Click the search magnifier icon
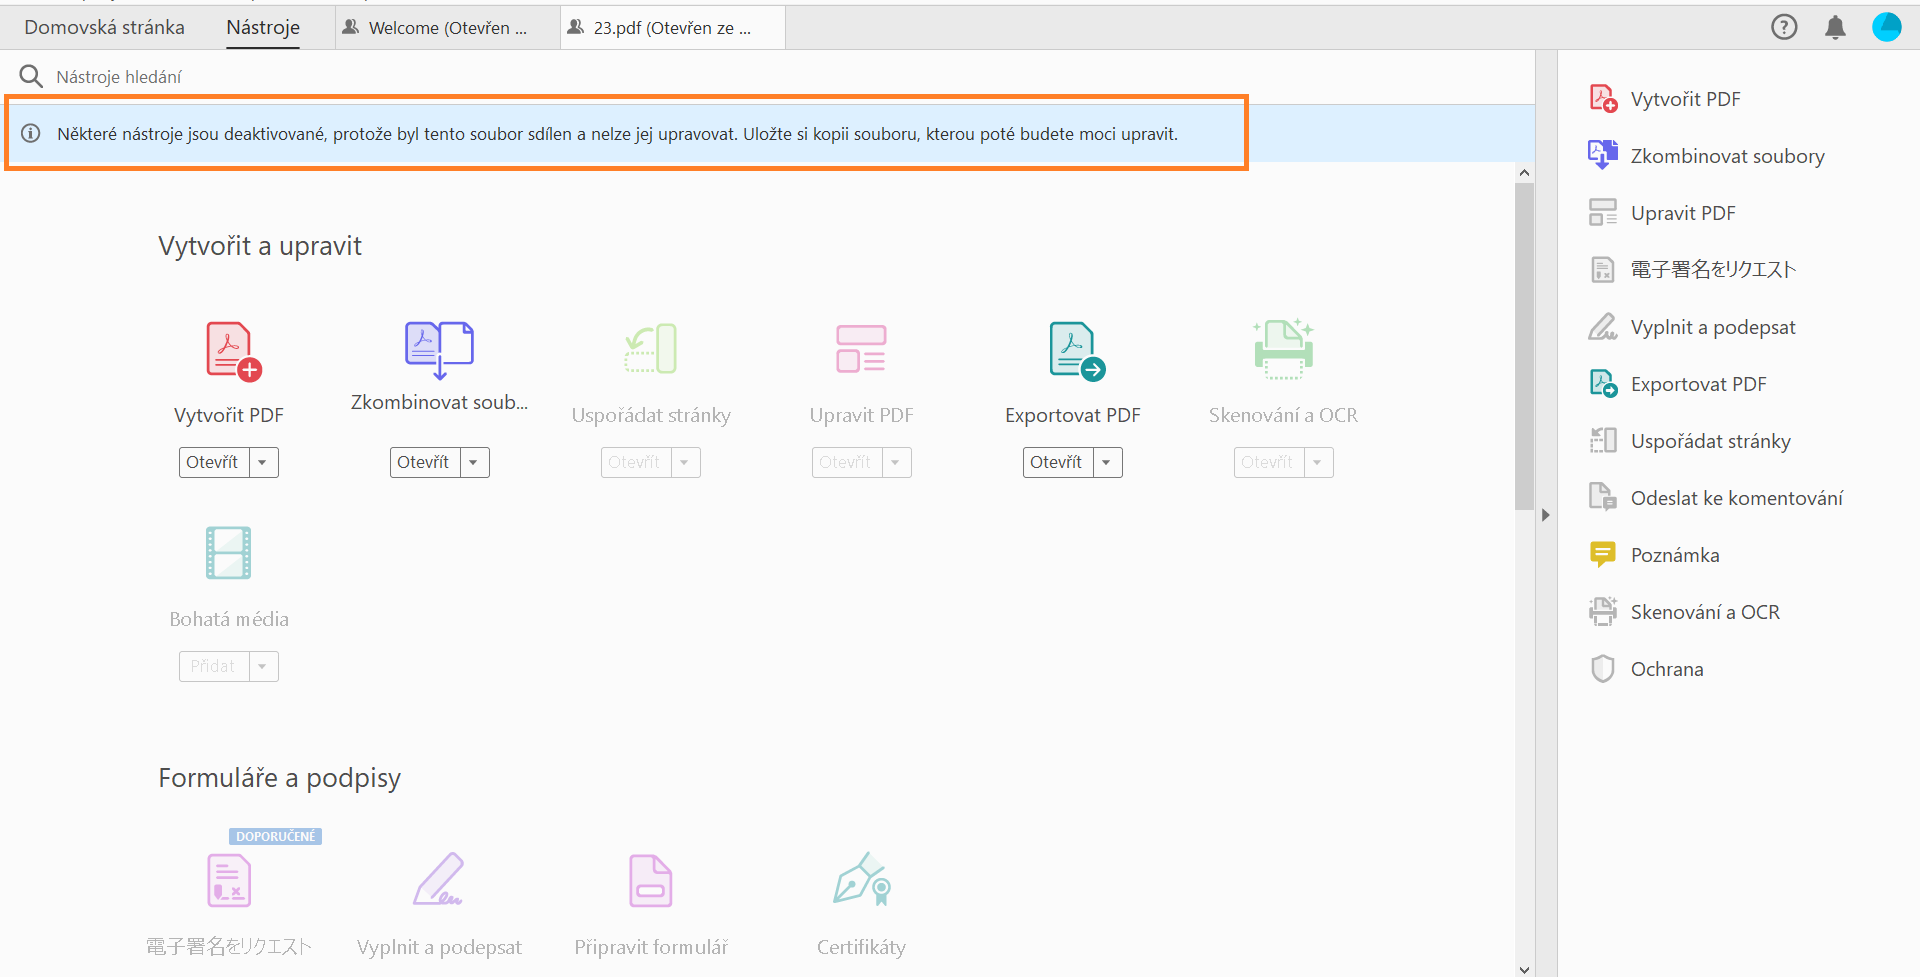Image resolution: width=1920 pixels, height=977 pixels. [31, 76]
